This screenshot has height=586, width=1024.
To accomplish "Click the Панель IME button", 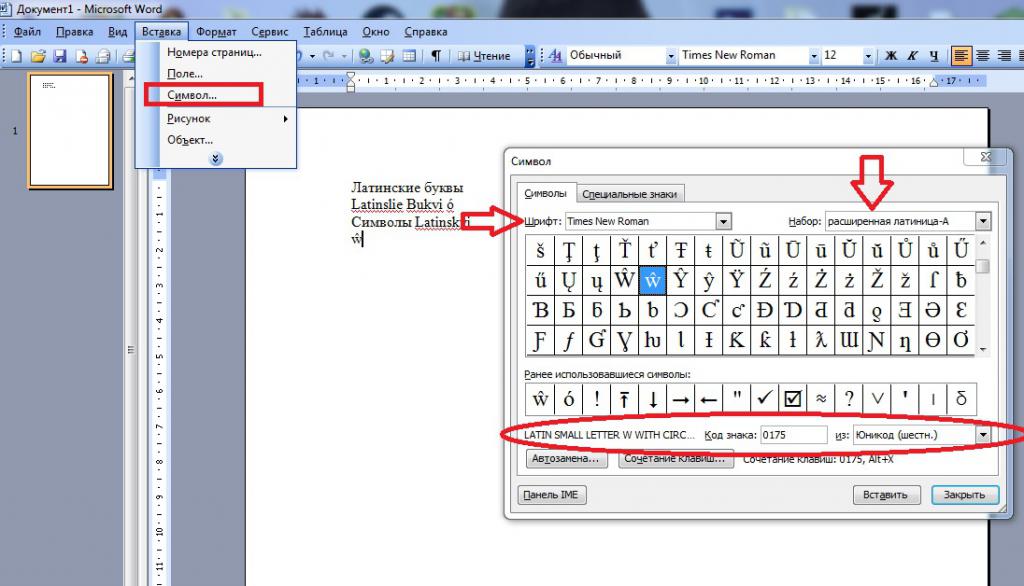I will [x=552, y=495].
